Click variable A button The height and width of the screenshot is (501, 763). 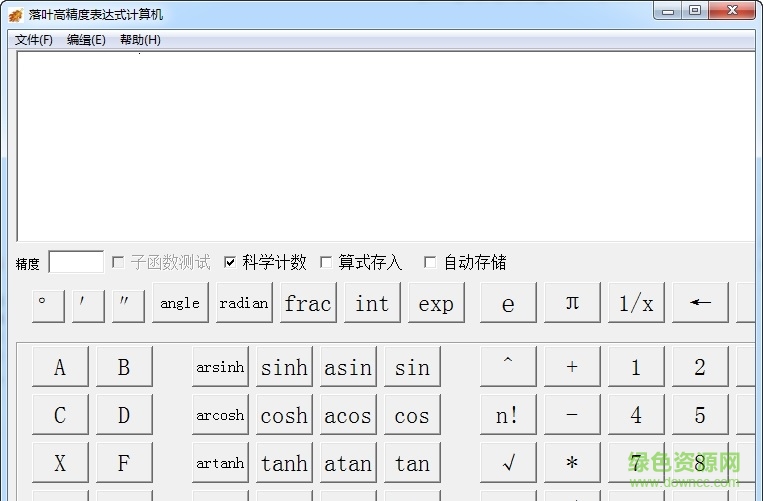60,366
